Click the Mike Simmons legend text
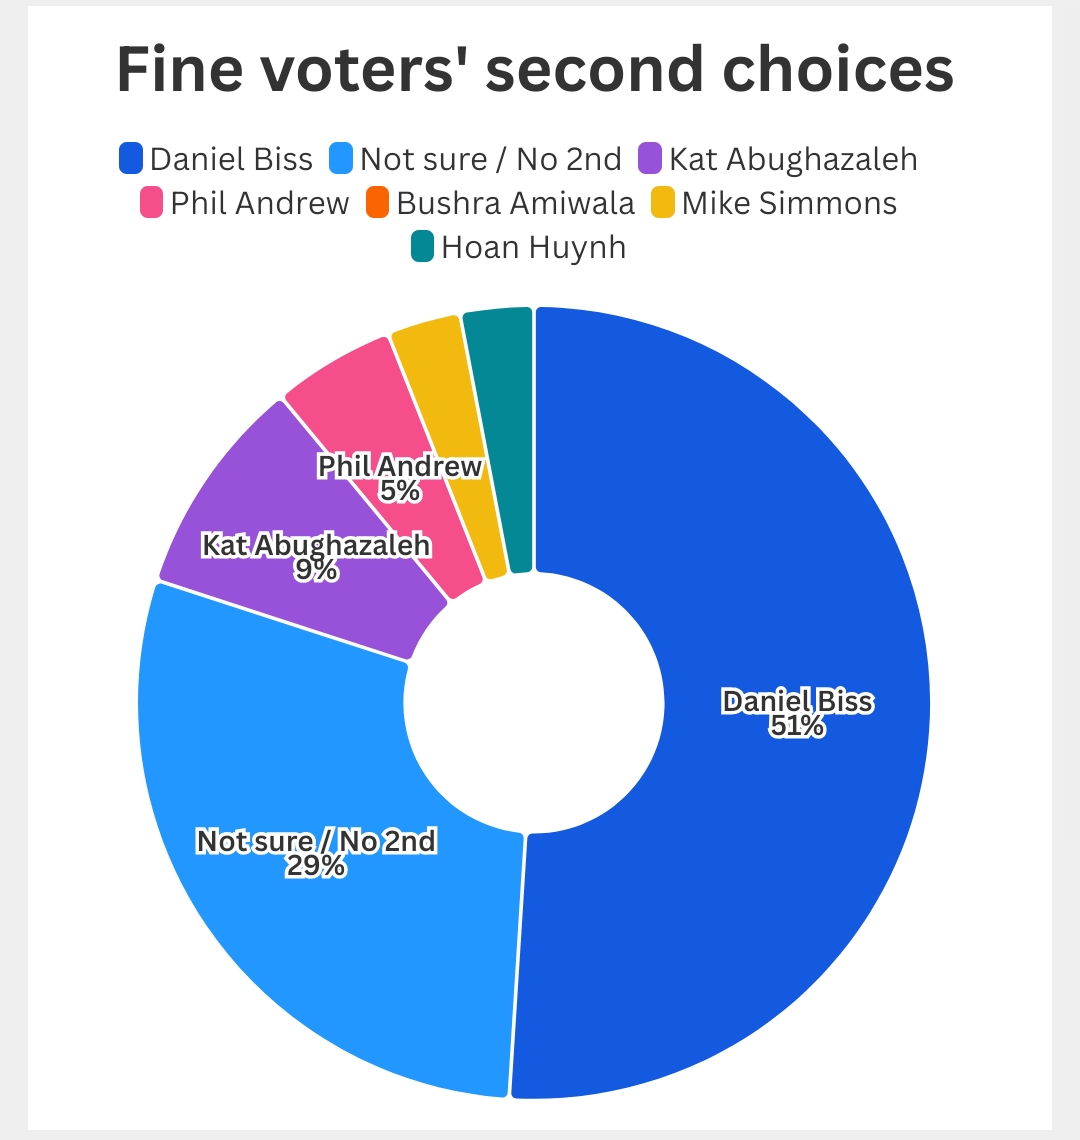The width and height of the screenshot is (1080, 1140). [x=789, y=203]
